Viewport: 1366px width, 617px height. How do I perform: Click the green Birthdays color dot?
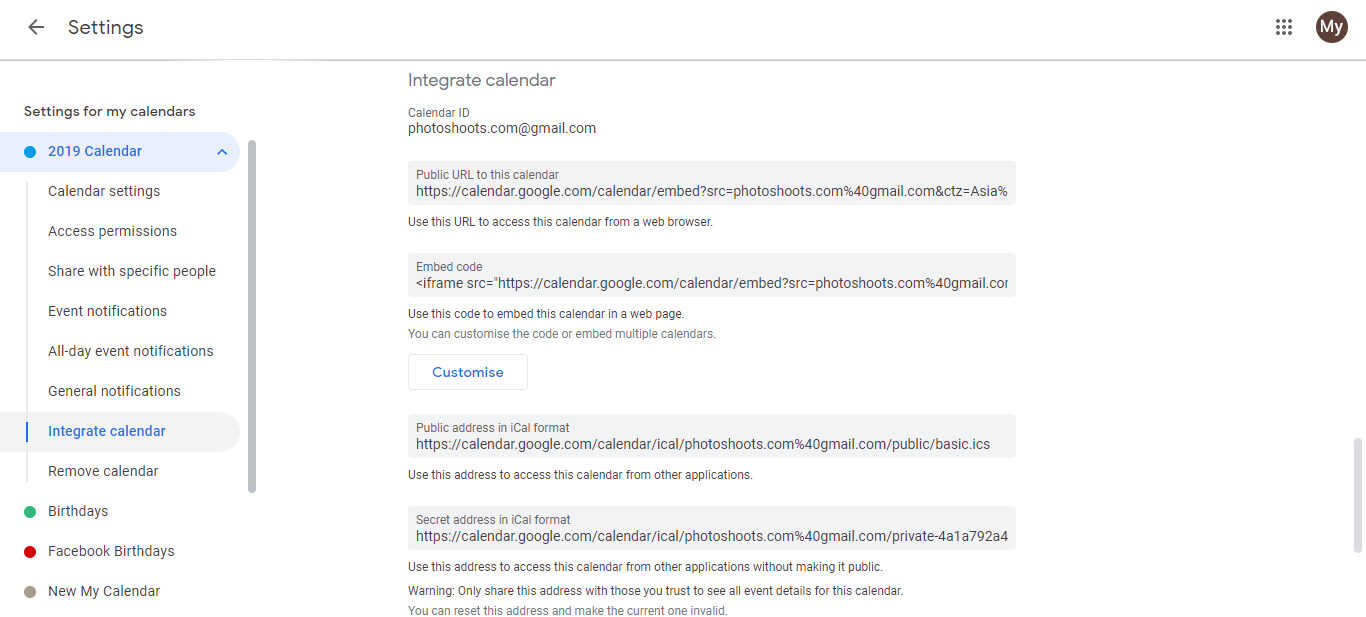point(30,512)
